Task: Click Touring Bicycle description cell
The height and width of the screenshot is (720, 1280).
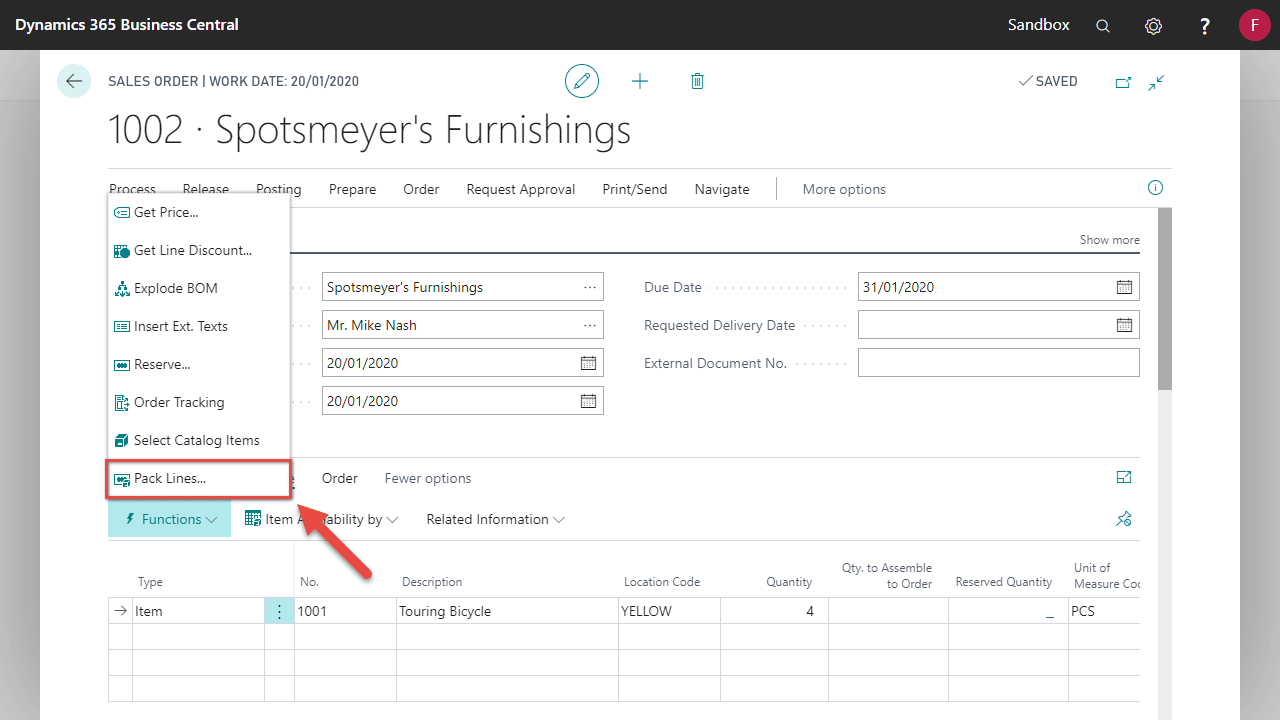Action: tap(507, 611)
